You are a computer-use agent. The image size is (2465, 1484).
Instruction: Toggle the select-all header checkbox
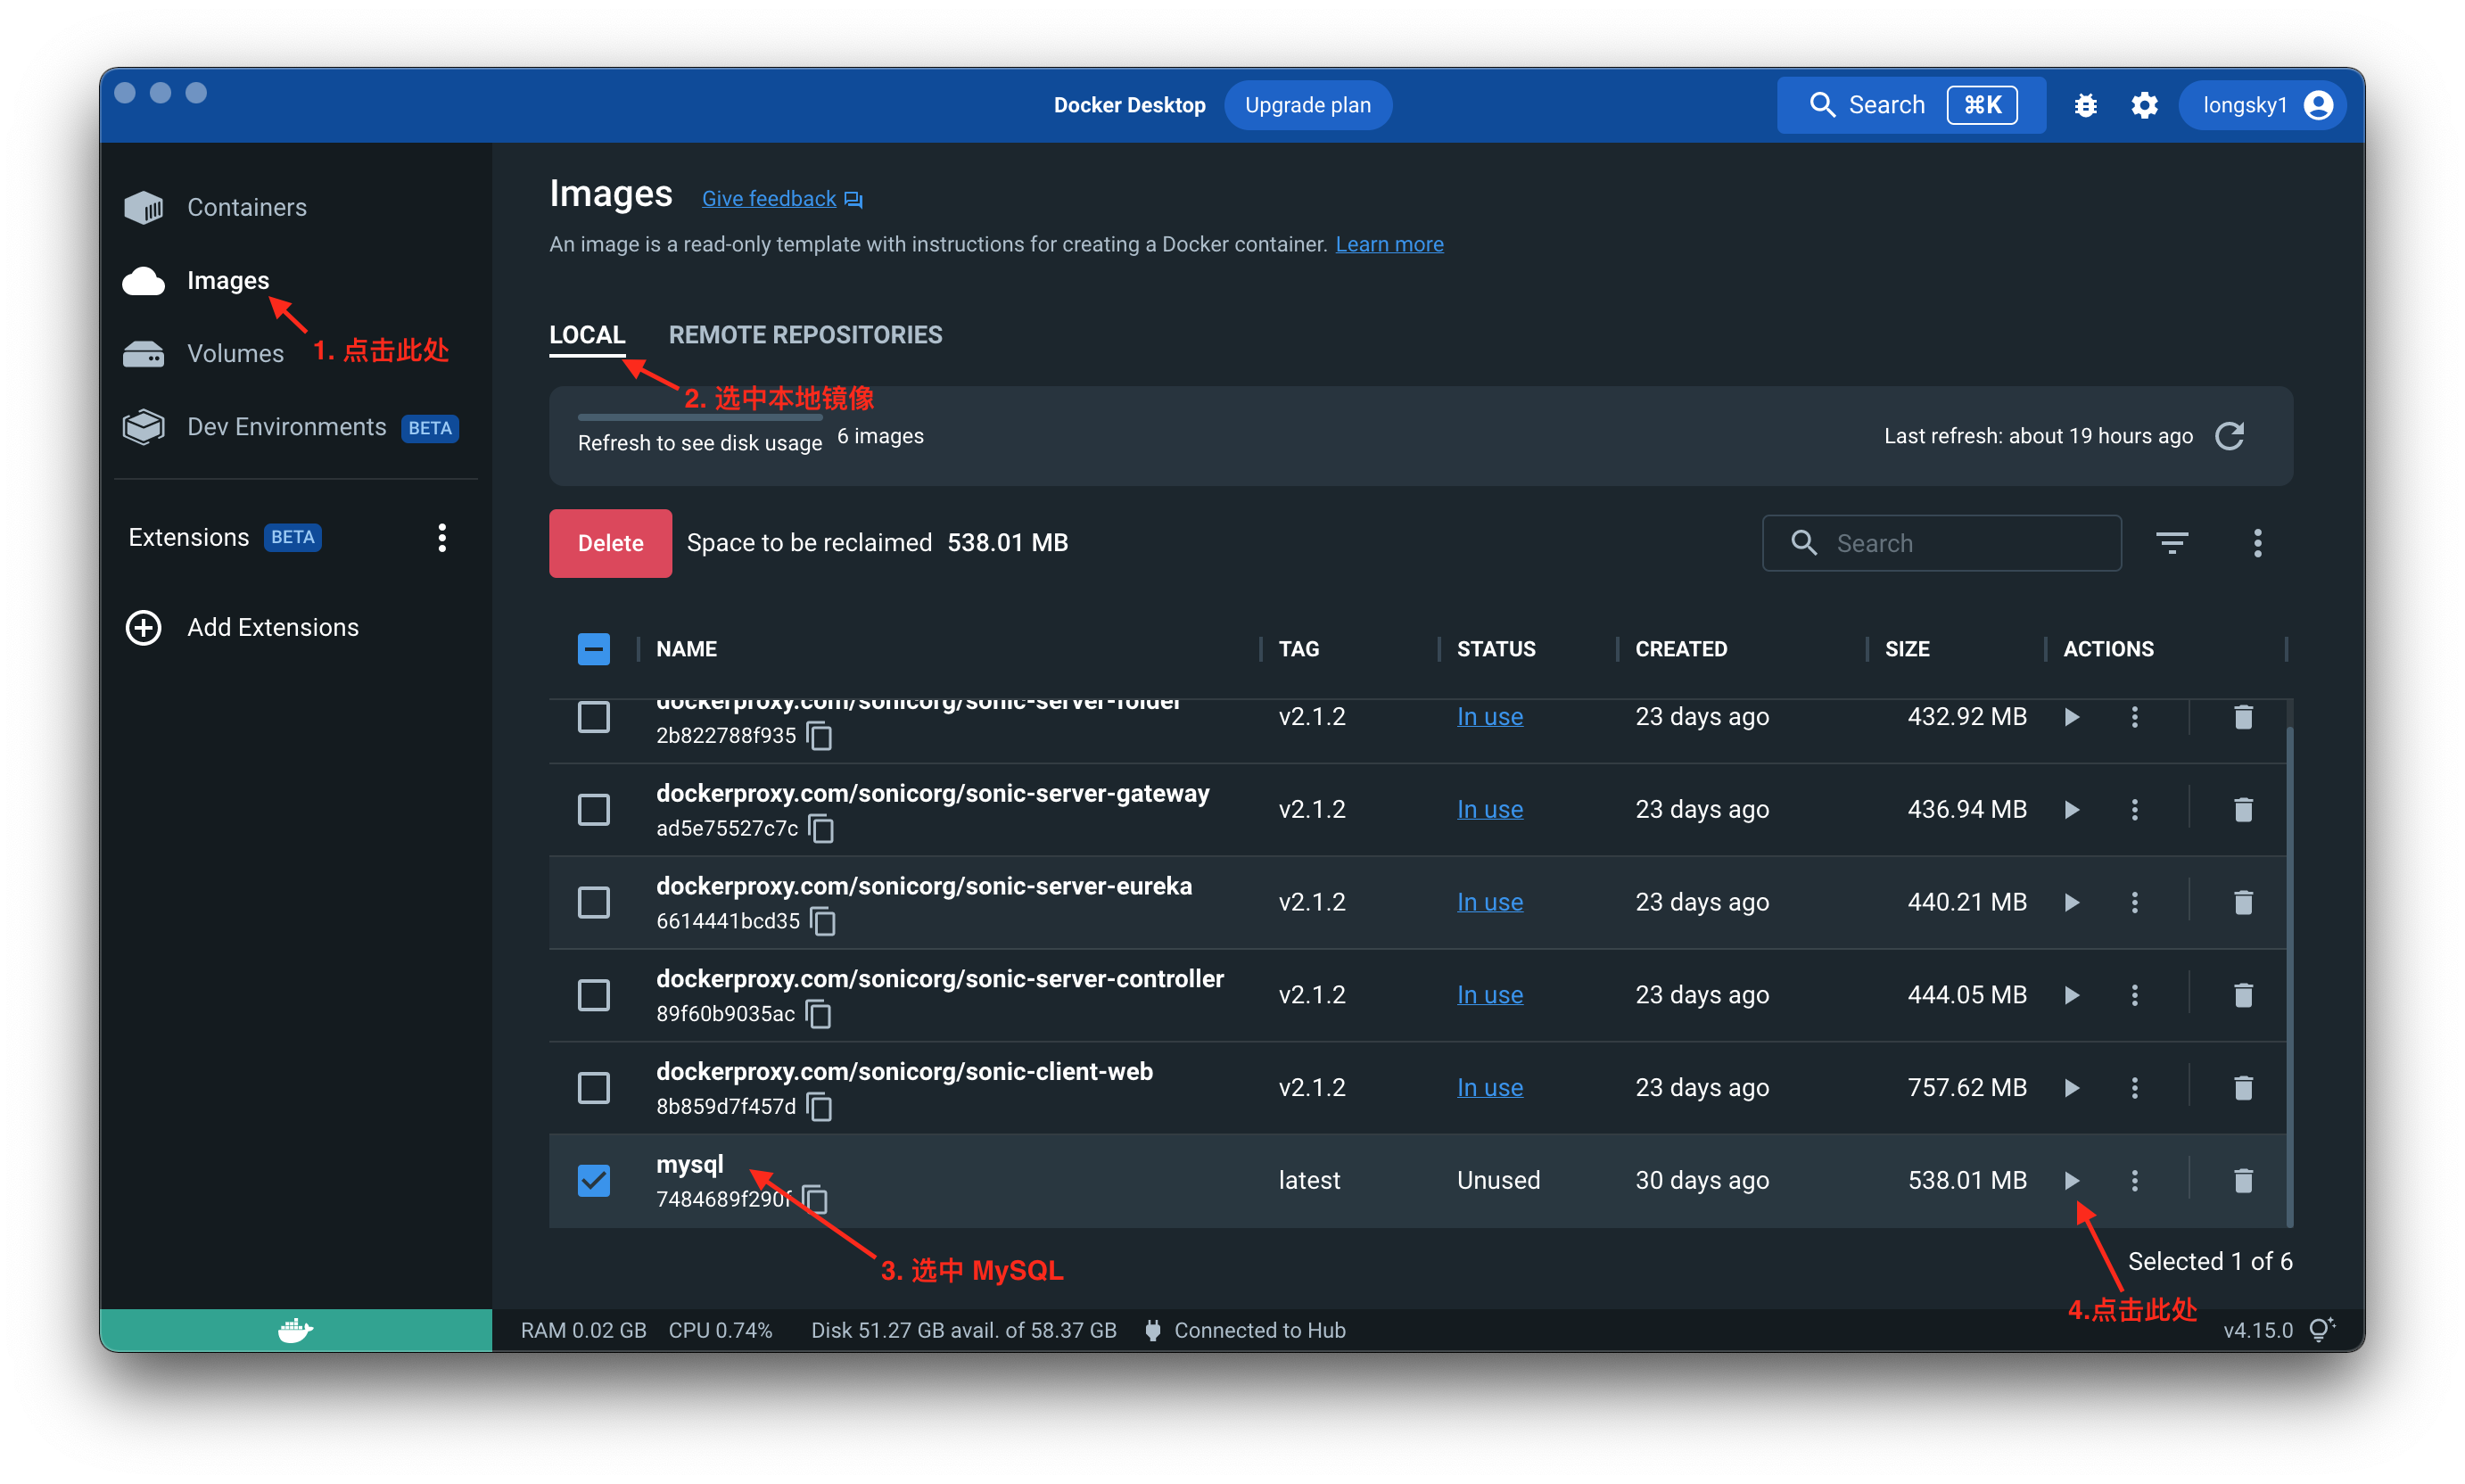tap(593, 649)
